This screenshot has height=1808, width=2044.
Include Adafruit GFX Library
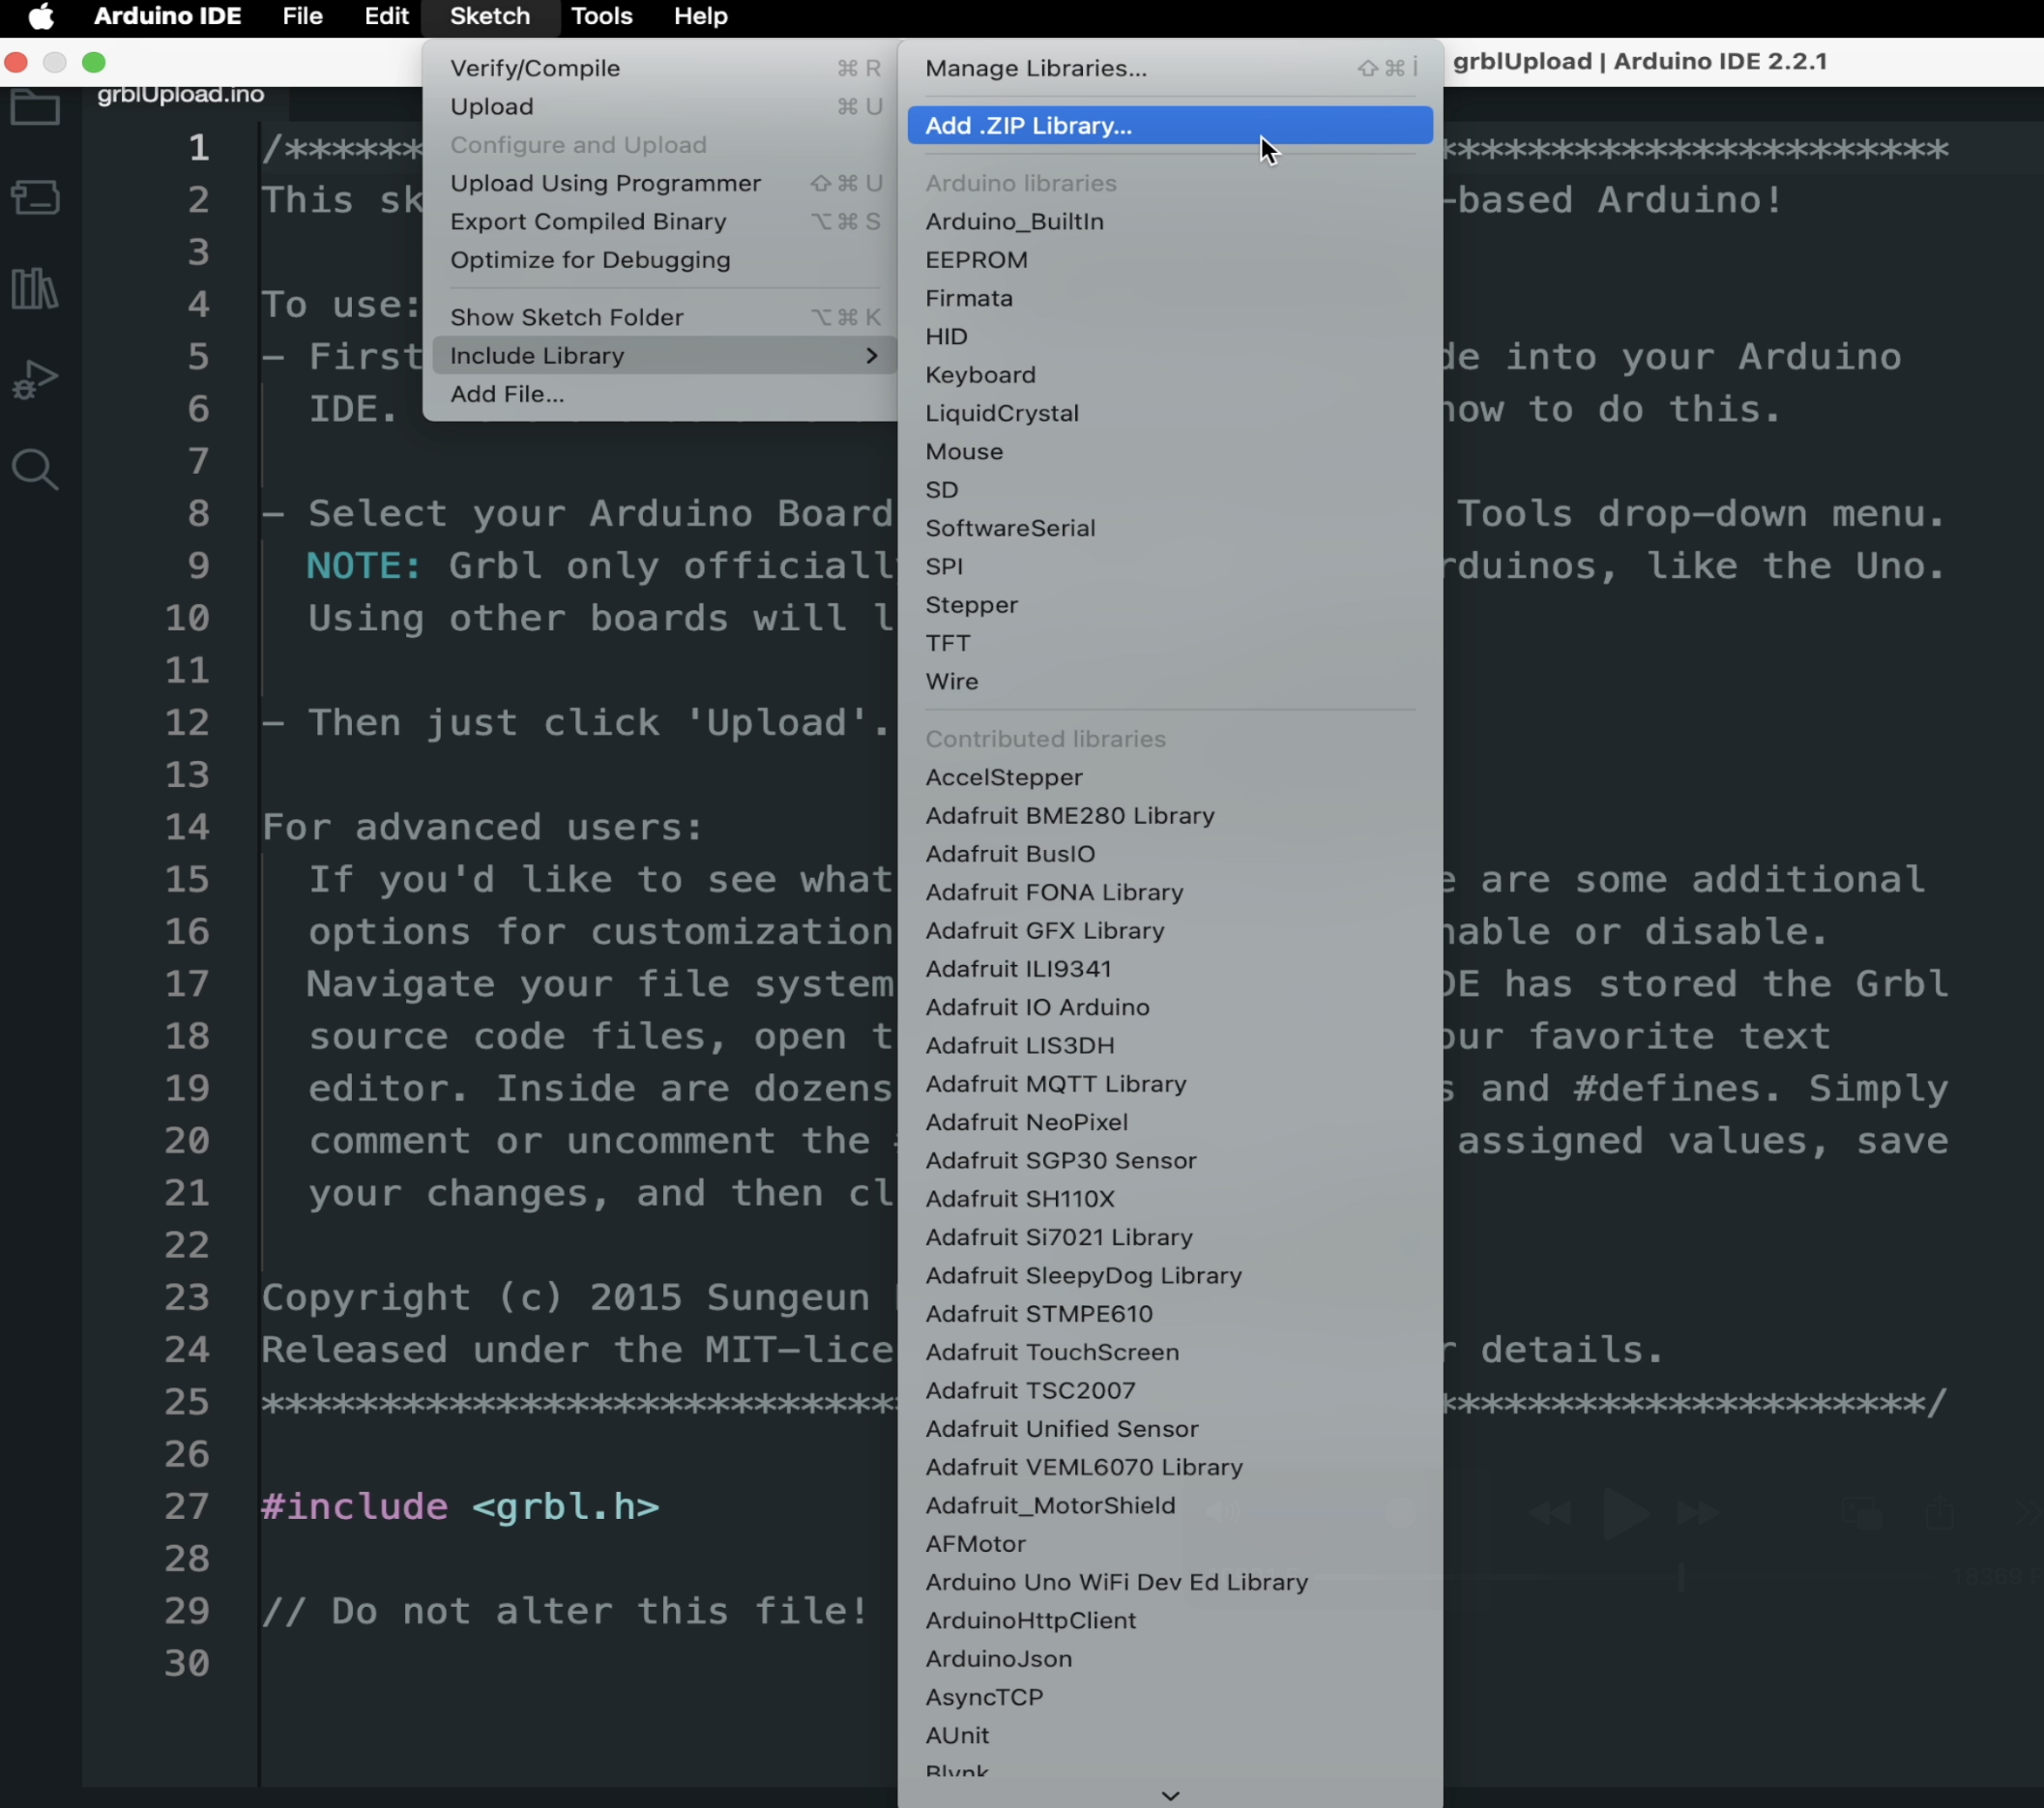pyautogui.click(x=1170, y=930)
